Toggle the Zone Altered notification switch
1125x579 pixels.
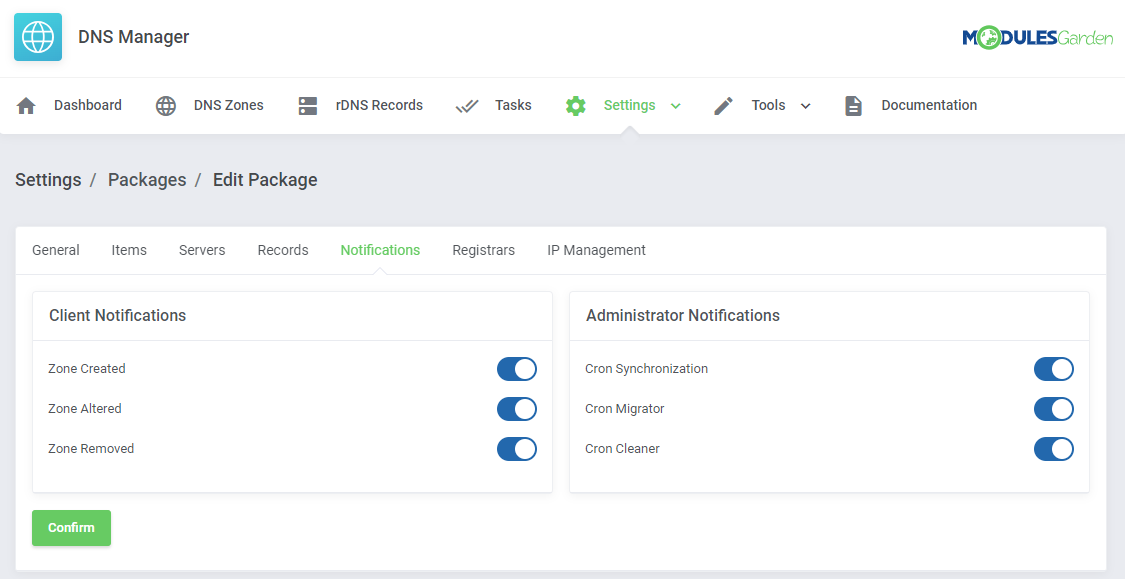pos(517,409)
